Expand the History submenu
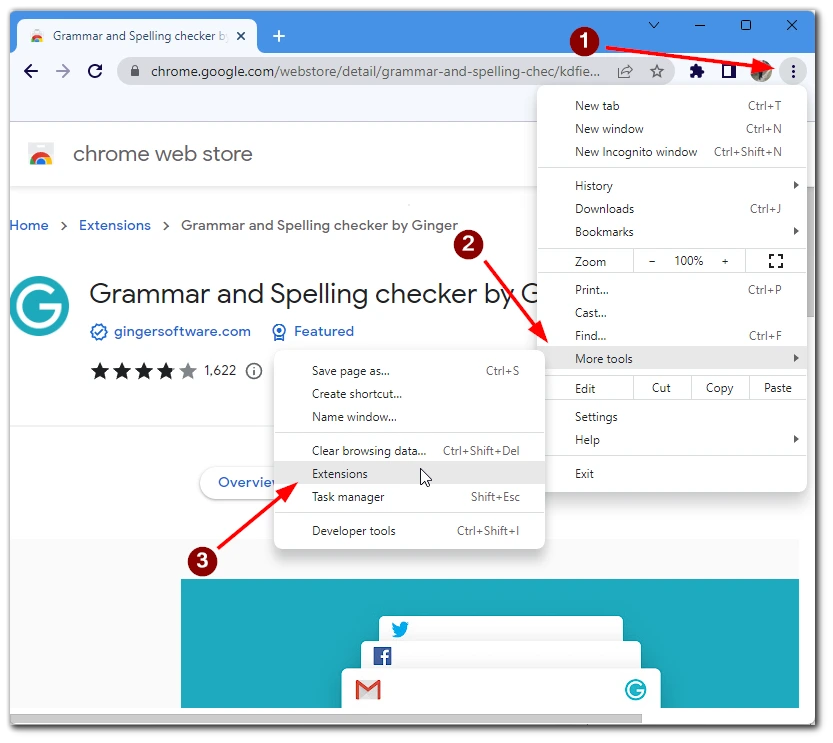Screen dimensions: 833x743 pyautogui.click(x=672, y=186)
